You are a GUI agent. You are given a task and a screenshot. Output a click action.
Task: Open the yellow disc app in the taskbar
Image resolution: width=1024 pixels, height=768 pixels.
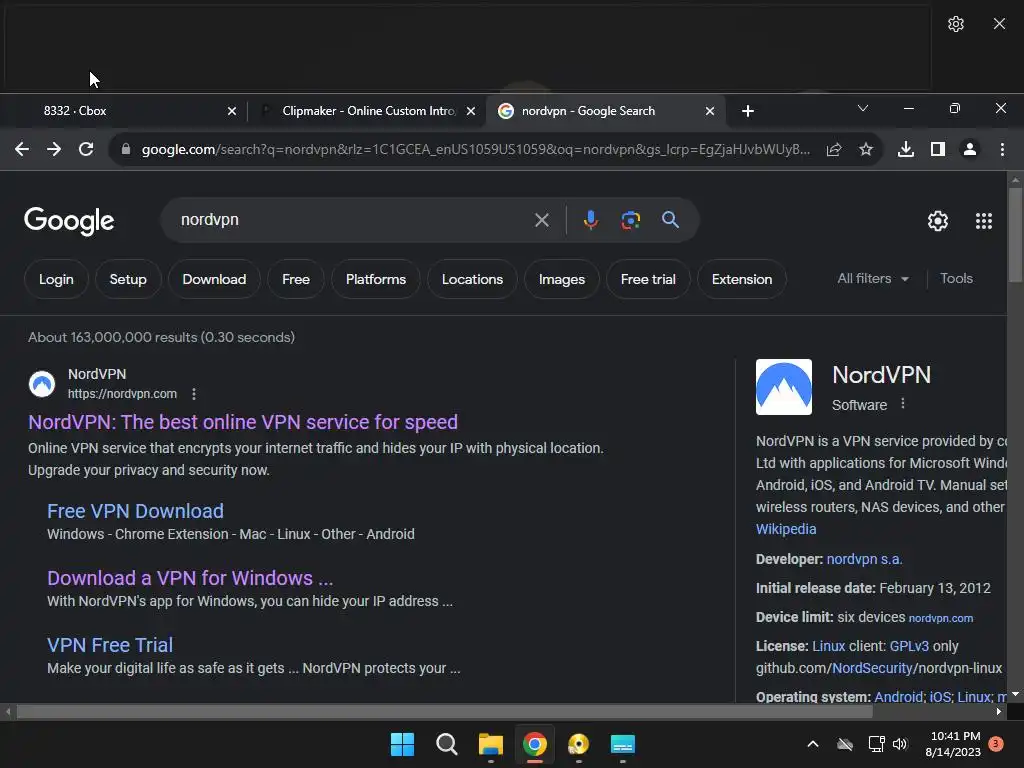[579, 744]
